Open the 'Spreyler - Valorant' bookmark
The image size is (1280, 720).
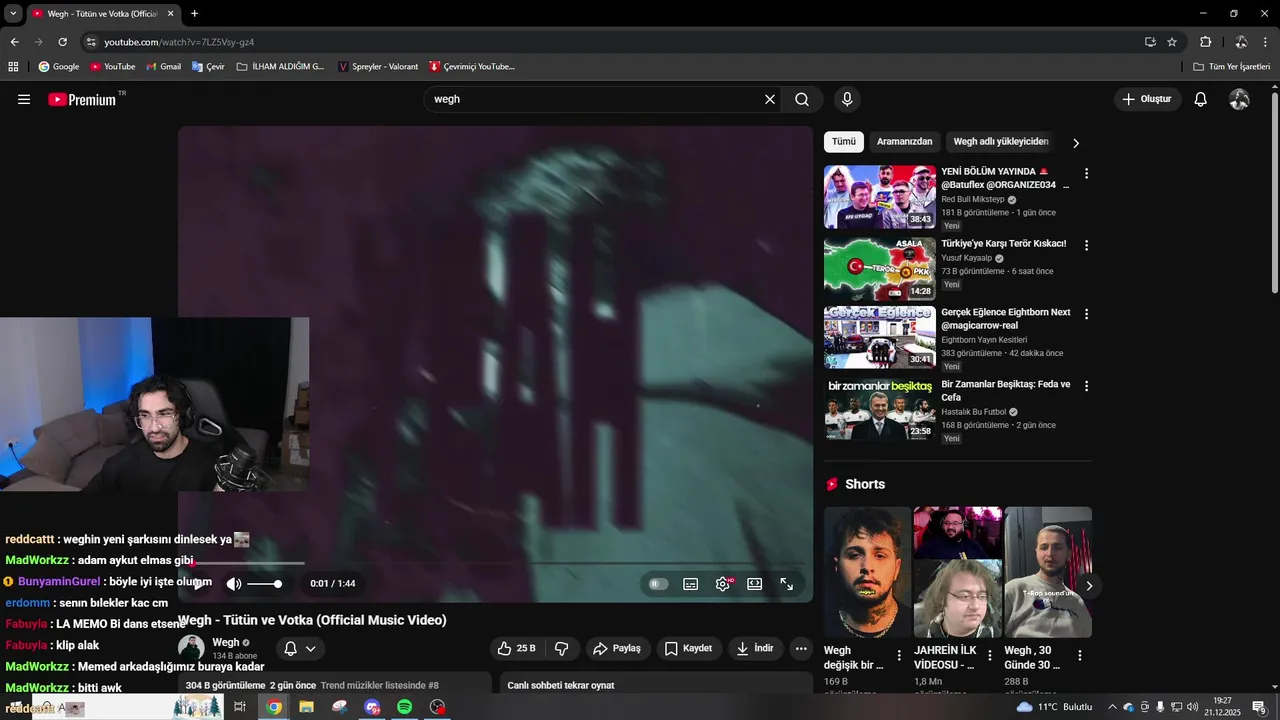pos(378,67)
